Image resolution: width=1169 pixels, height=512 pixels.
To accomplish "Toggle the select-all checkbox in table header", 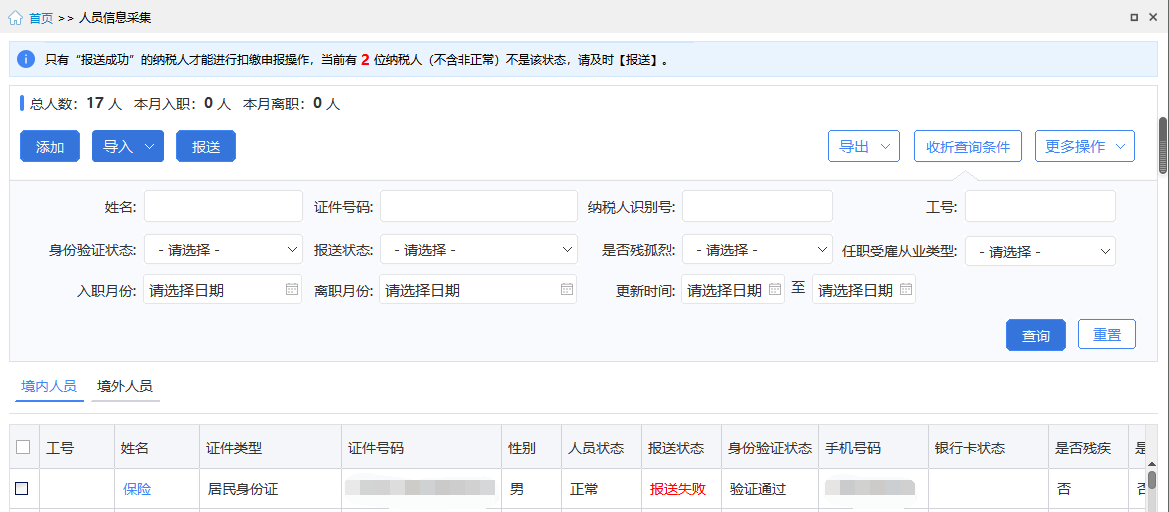I will [23, 446].
